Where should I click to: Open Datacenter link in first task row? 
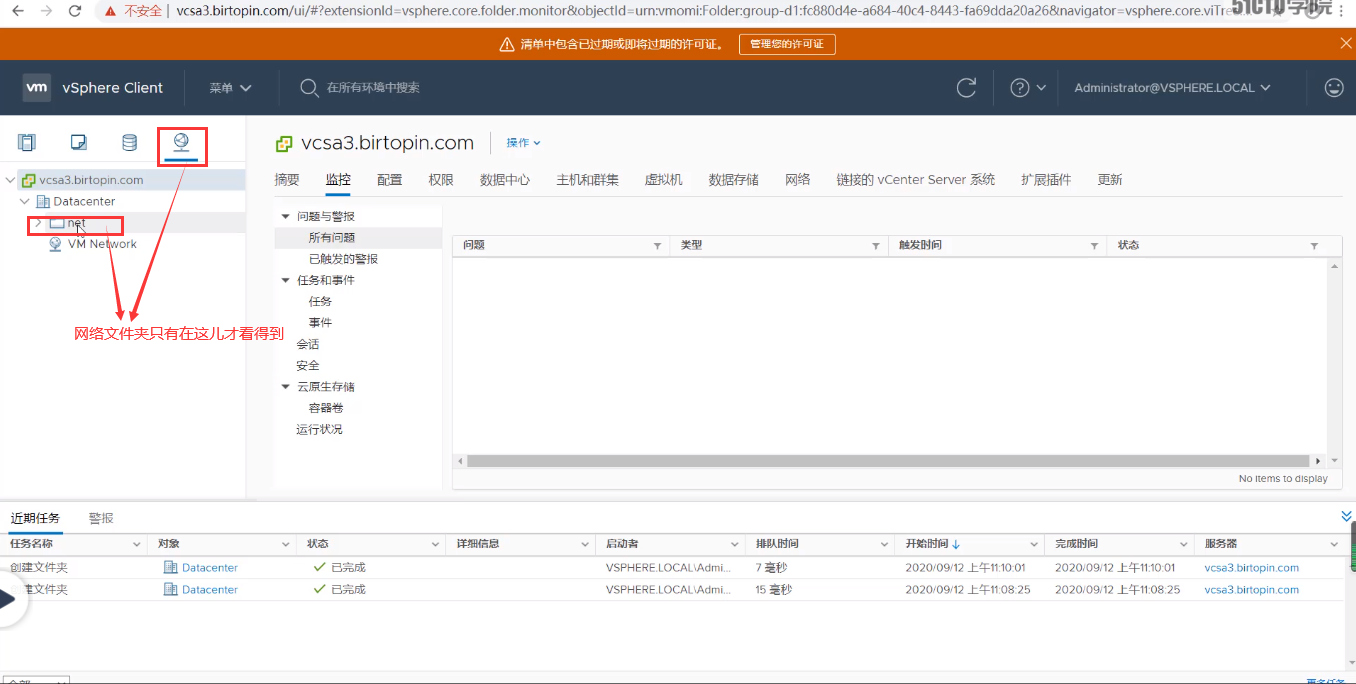pyautogui.click(x=210, y=567)
